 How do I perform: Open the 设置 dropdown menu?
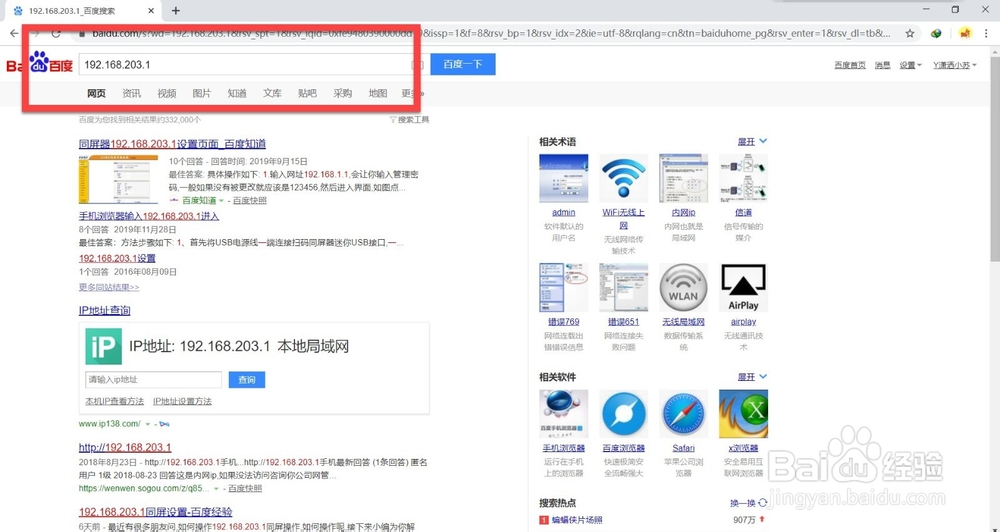(910, 65)
